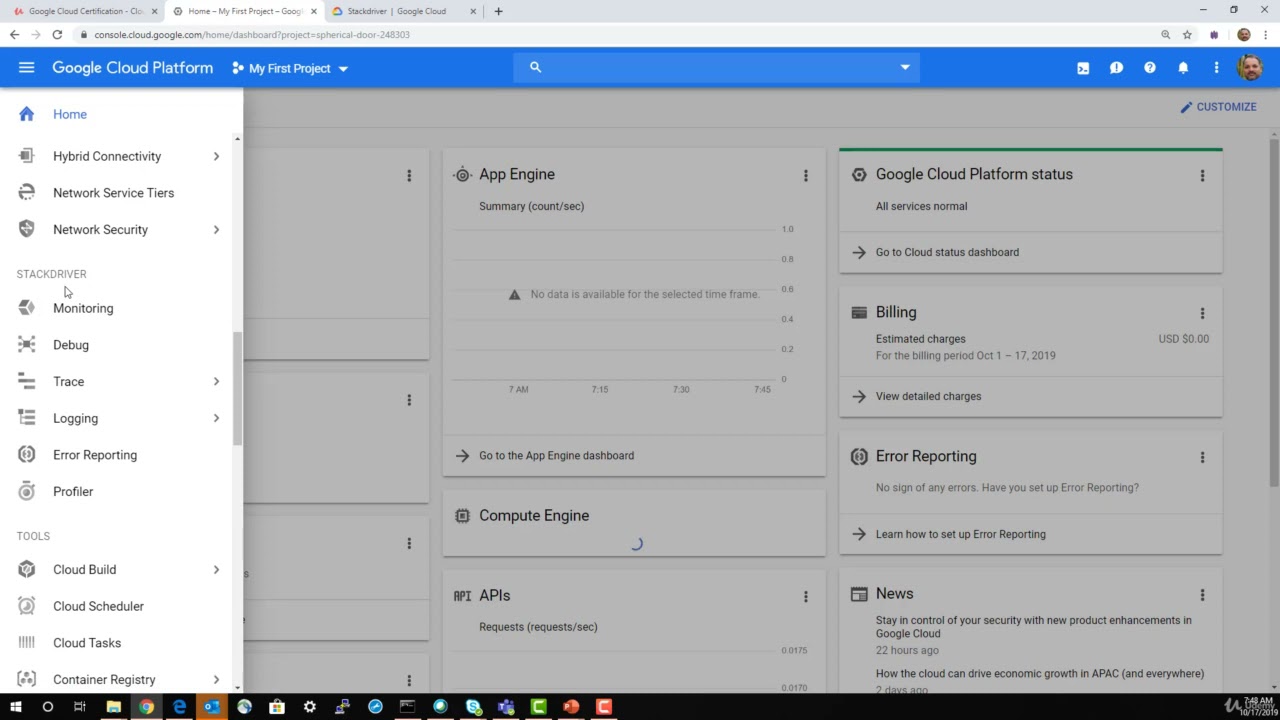This screenshot has width=1280, height=720.
Task: Reload the page with browser refresh
Action: pos(57,34)
